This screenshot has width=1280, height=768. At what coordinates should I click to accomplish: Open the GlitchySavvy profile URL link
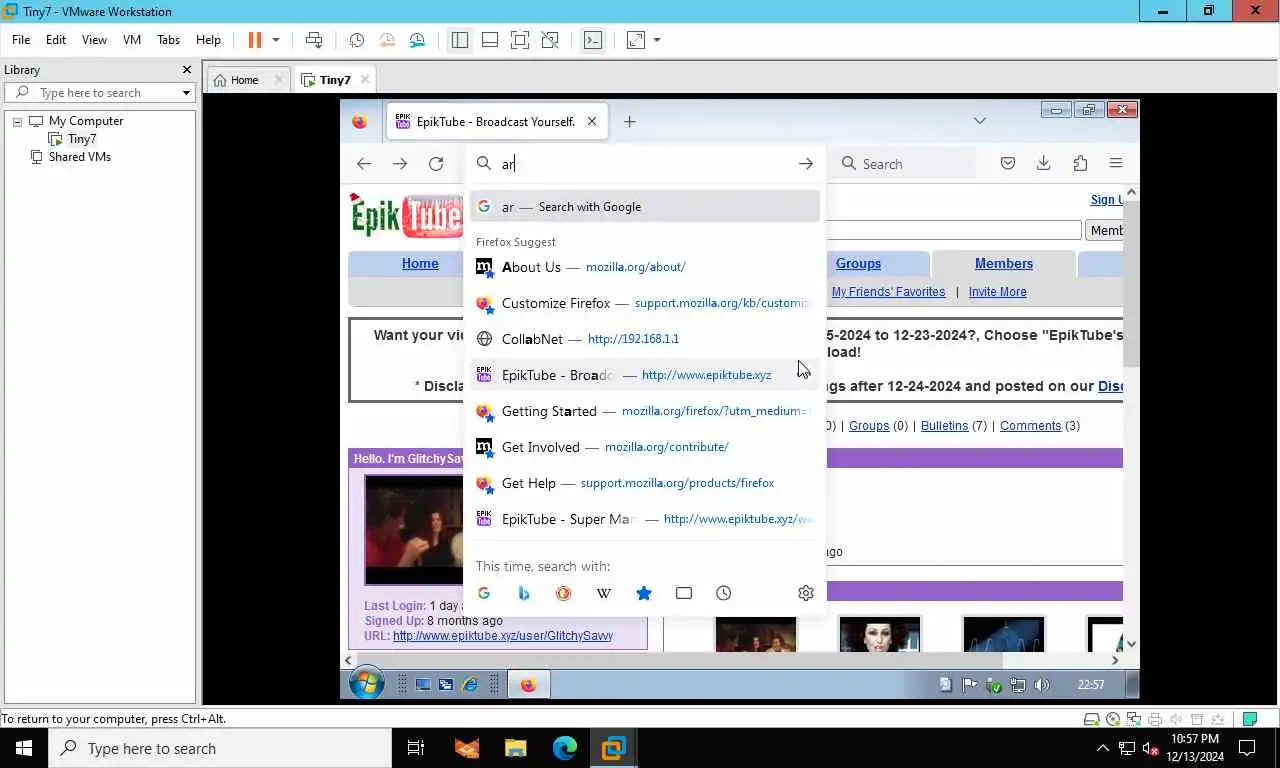(503, 636)
